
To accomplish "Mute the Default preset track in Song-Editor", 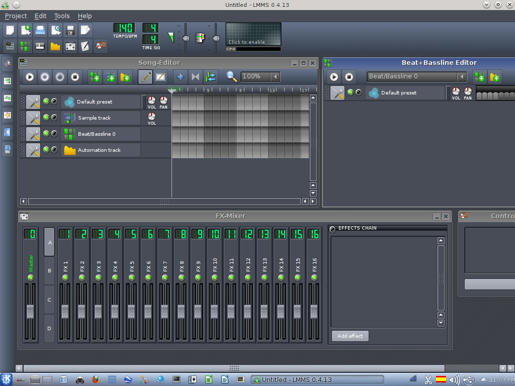I will pos(46,101).
